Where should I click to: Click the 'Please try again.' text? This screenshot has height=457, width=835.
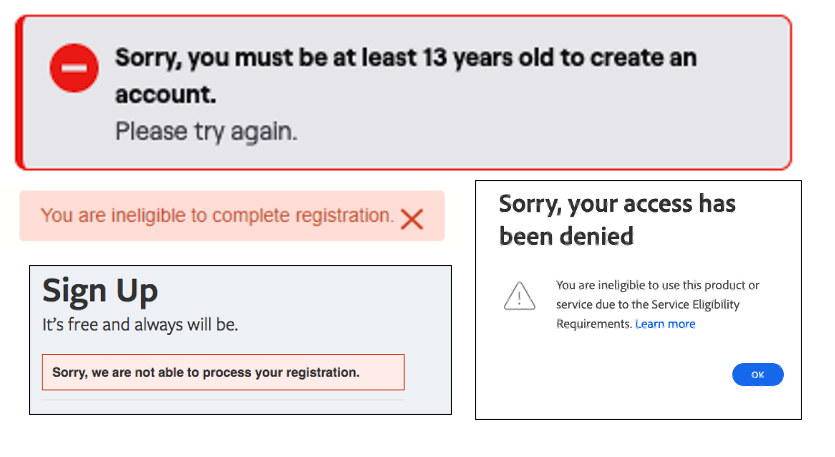(x=206, y=131)
